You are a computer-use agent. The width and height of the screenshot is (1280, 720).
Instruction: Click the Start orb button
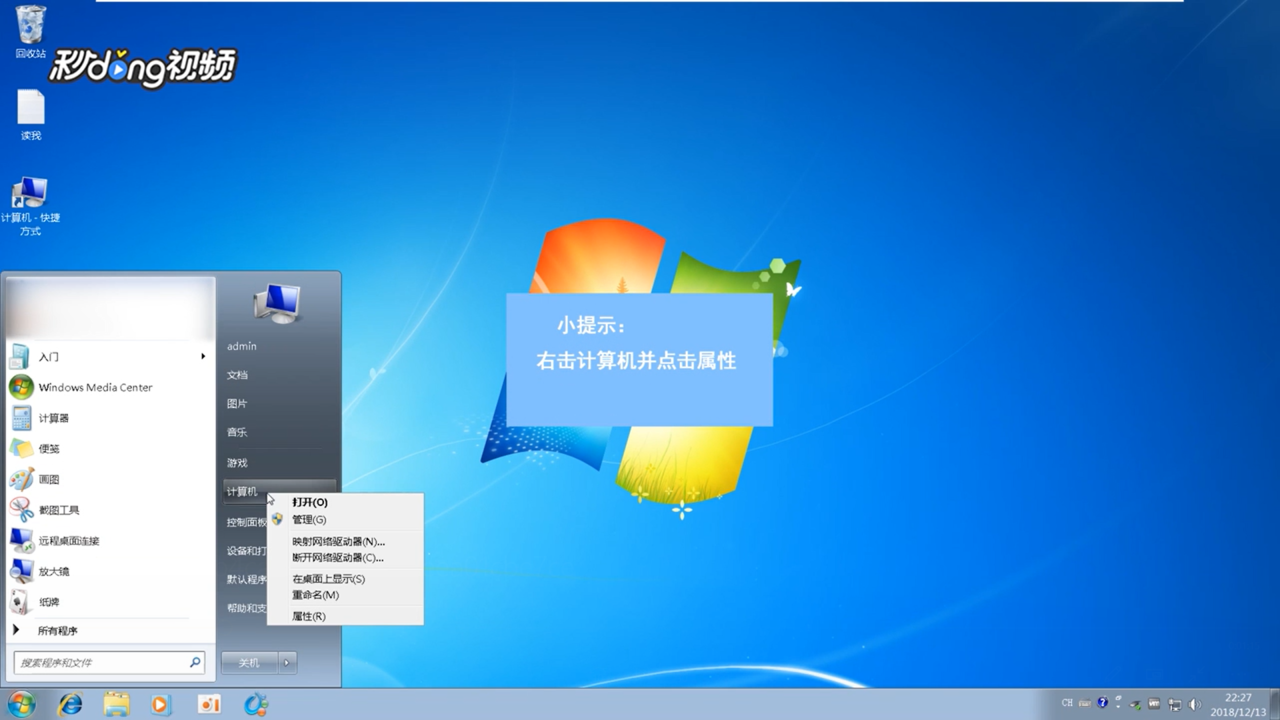(21, 704)
